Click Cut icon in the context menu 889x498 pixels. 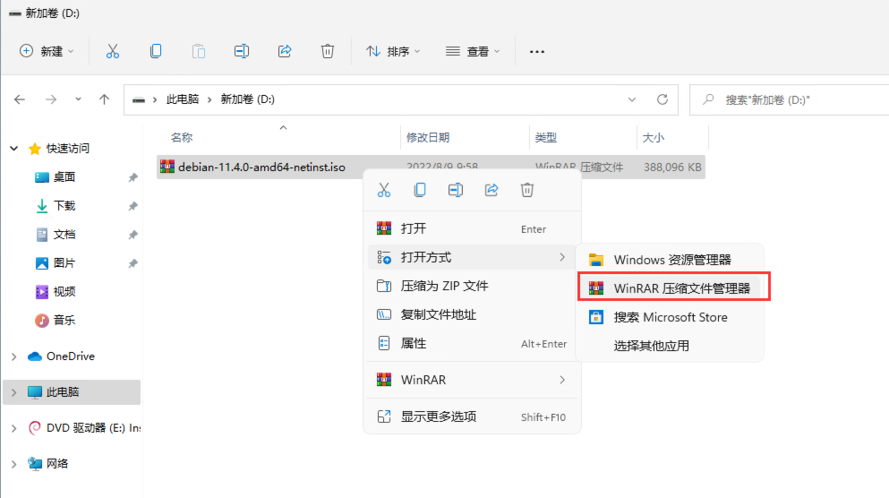(x=384, y=190)
